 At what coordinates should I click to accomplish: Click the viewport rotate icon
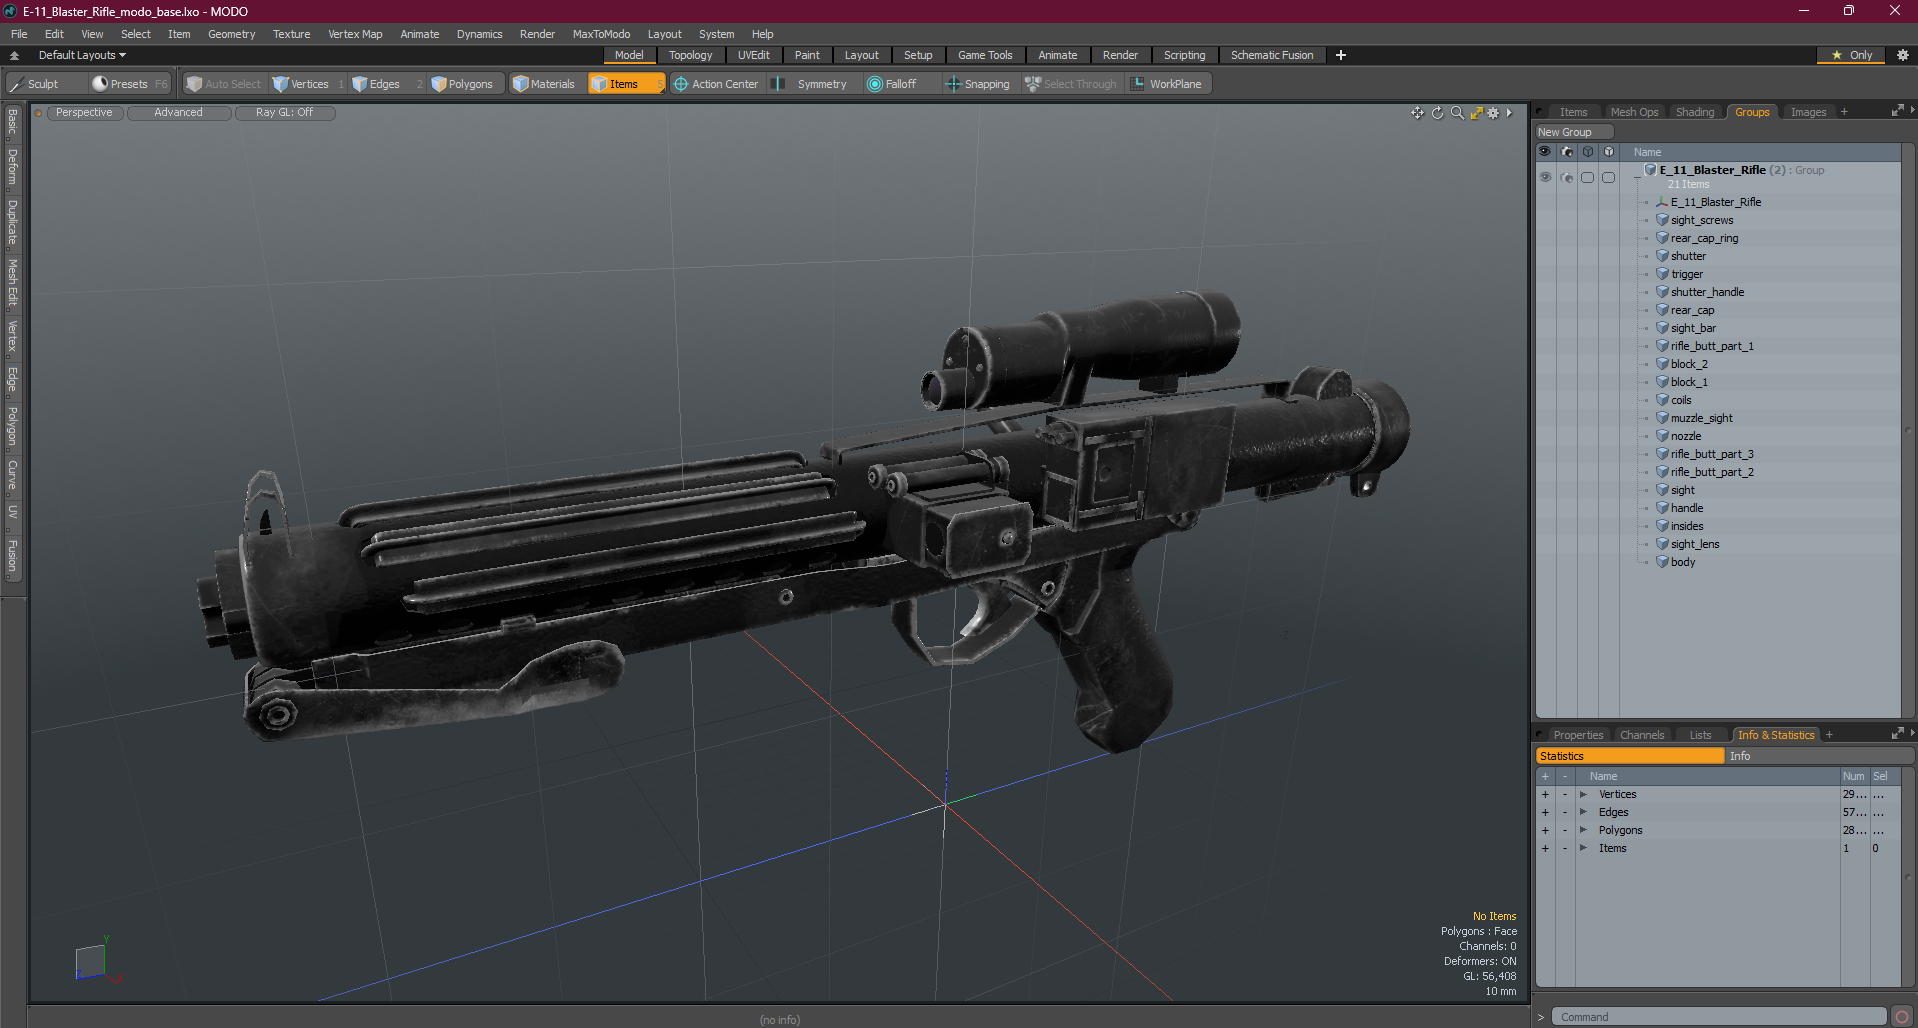[1437, 113]
